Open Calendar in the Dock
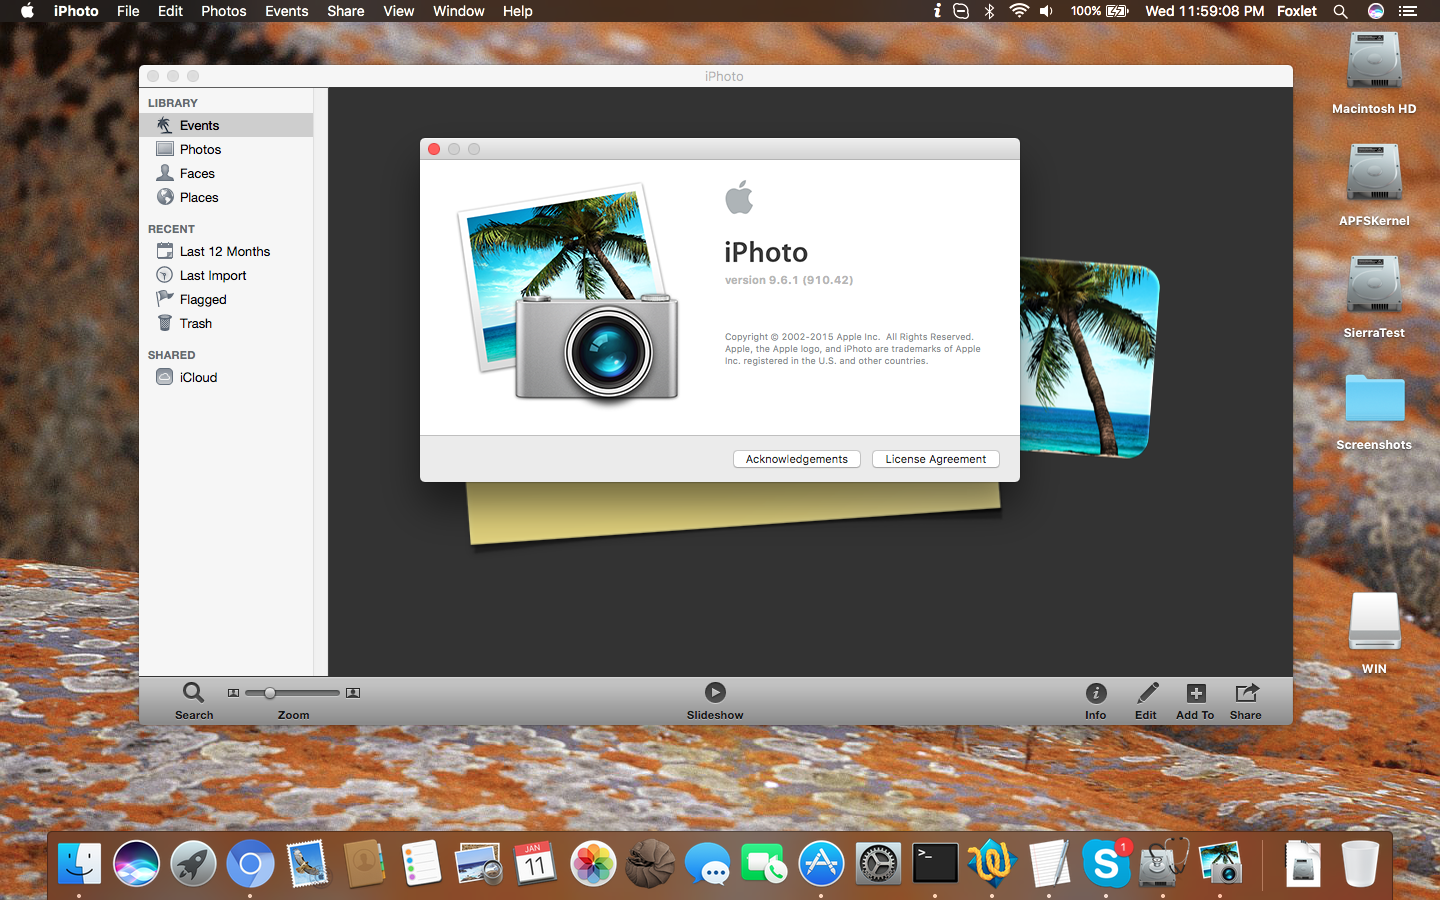Image resolution: width=1440 pixels, height=900 pixels. pyautogui.click(x=536, y=864)
